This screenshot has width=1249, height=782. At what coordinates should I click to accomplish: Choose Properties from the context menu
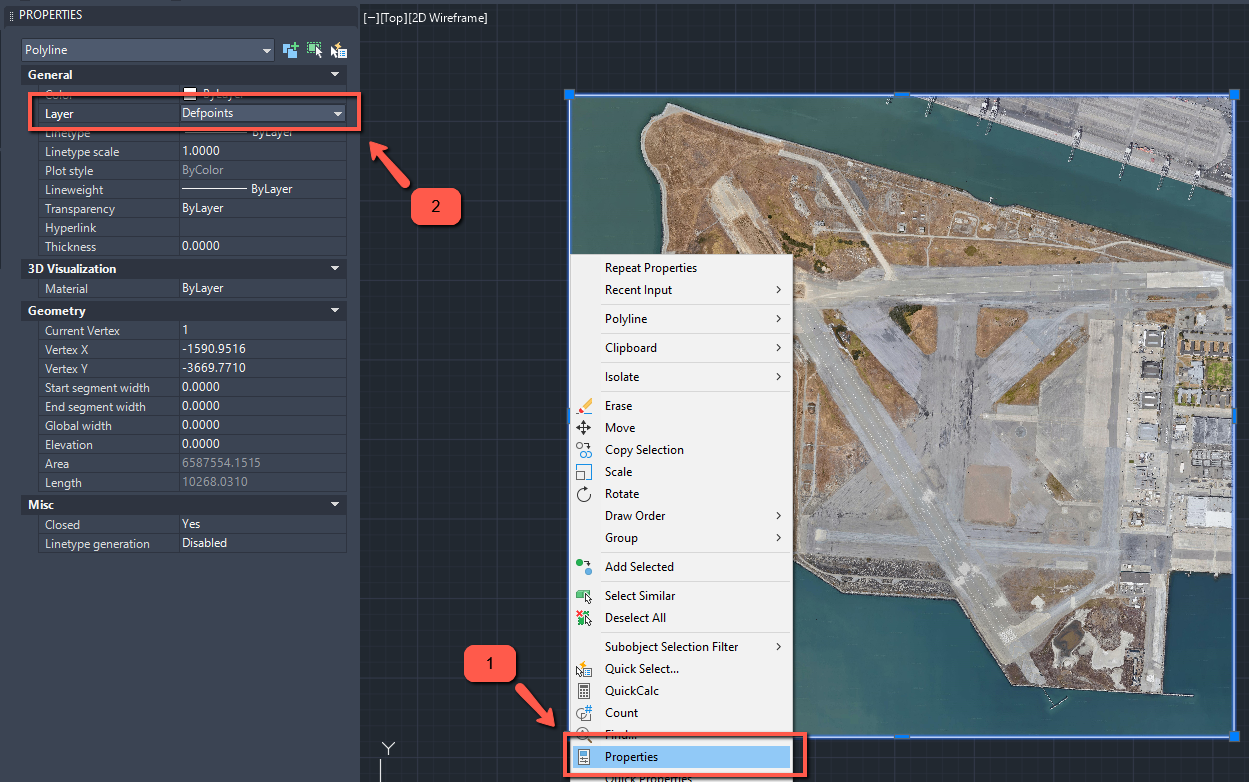[681, 757]
